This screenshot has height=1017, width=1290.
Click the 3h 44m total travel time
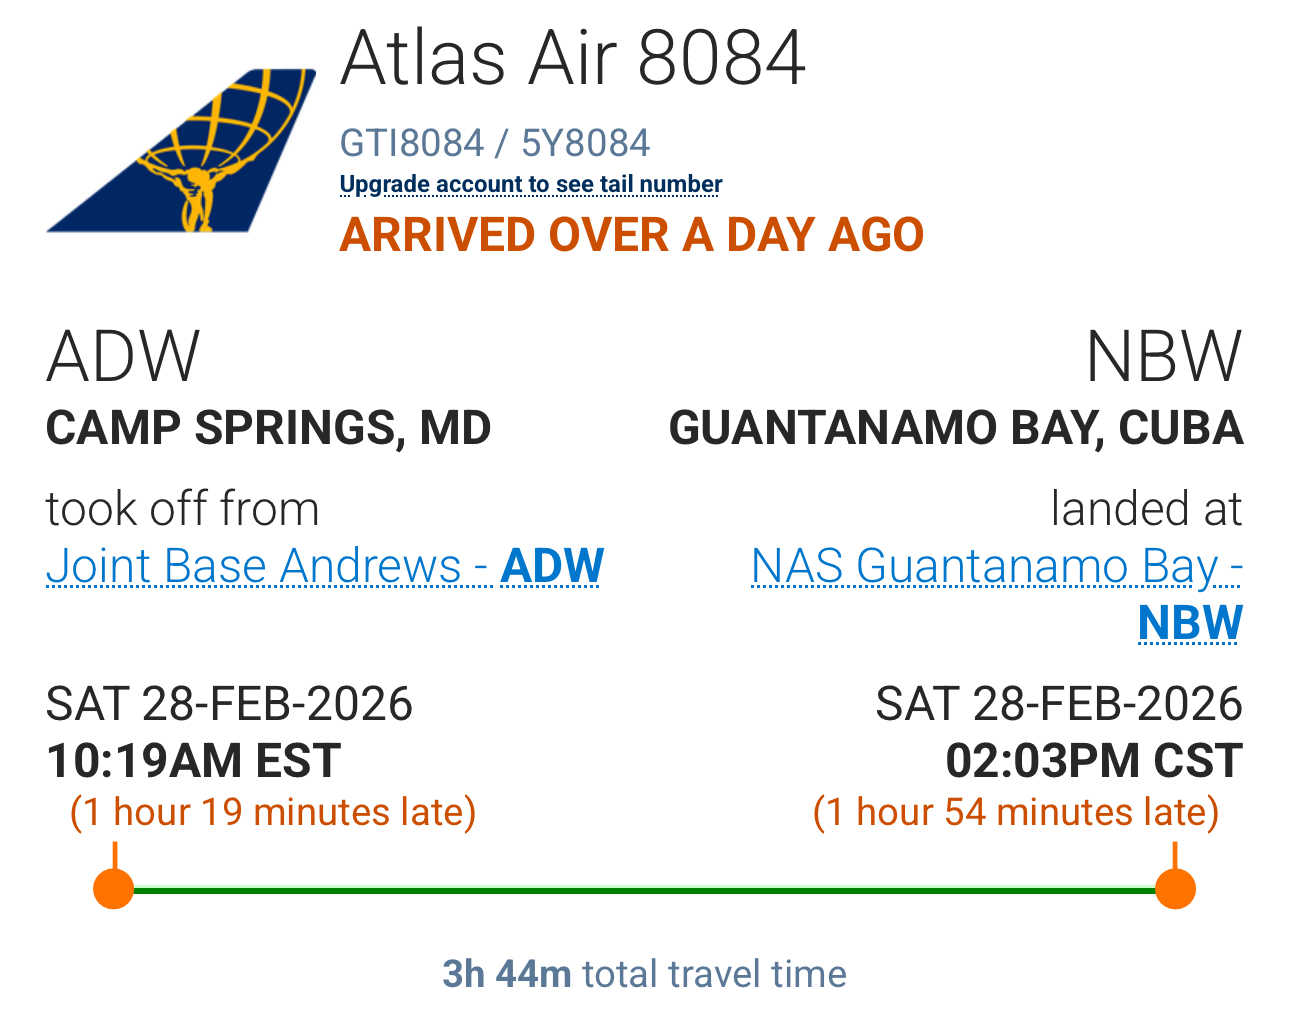(644, 974)
